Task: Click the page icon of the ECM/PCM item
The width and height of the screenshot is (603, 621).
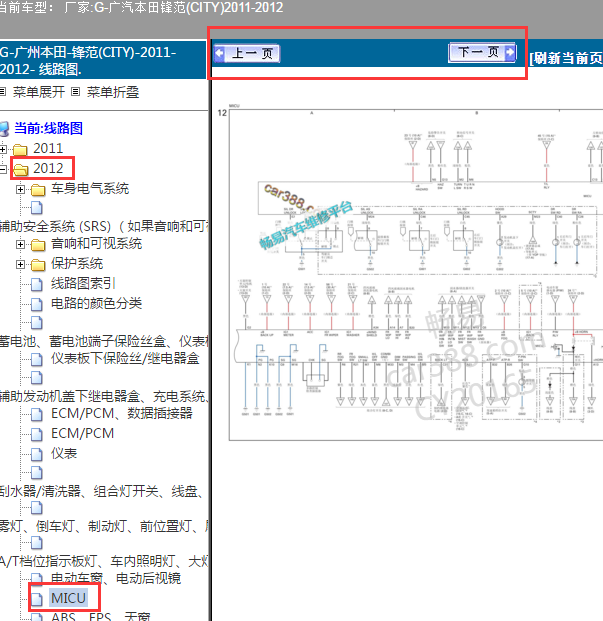Action: (37, 434)
